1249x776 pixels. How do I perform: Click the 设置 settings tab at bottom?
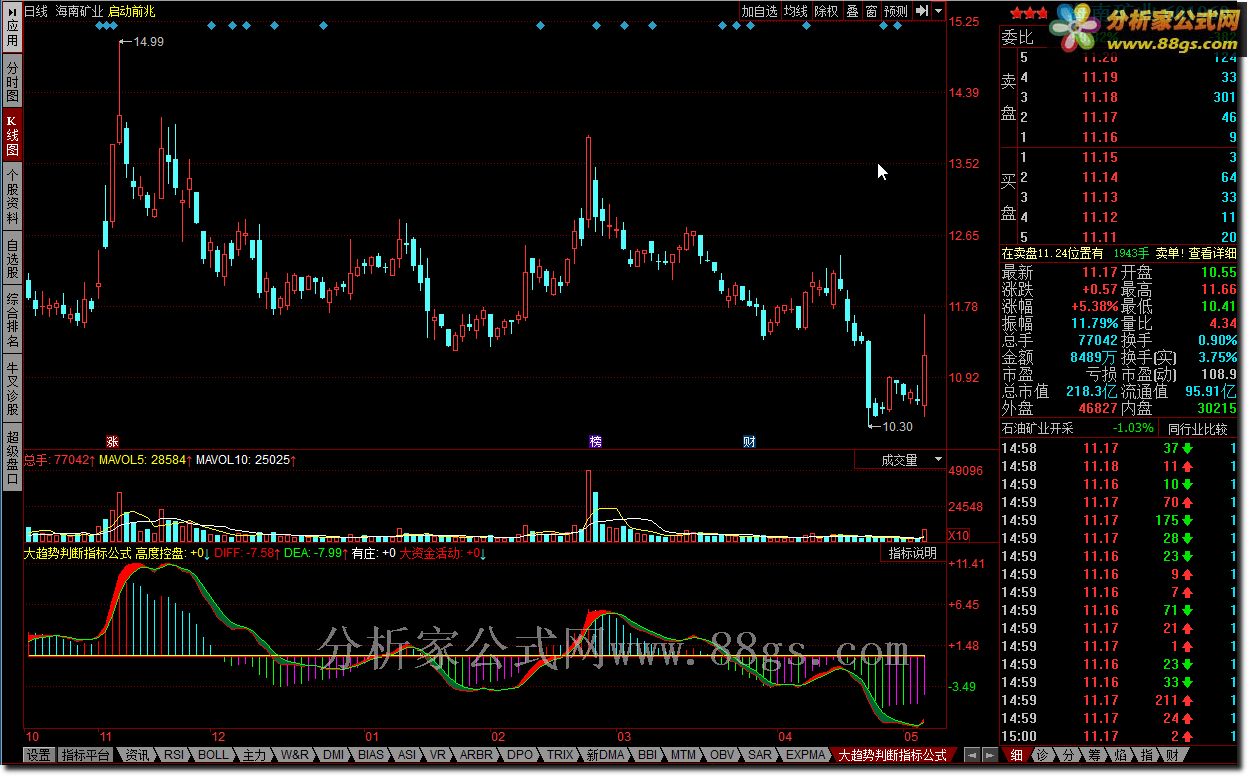click(39, 755)
